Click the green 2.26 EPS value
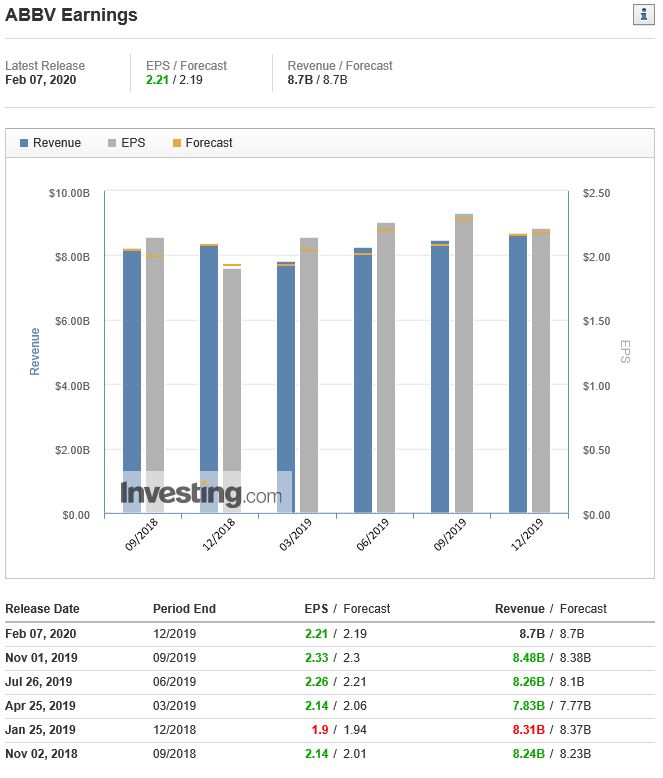Viewport: 663px width, 778px height. (x=317, y=682)
